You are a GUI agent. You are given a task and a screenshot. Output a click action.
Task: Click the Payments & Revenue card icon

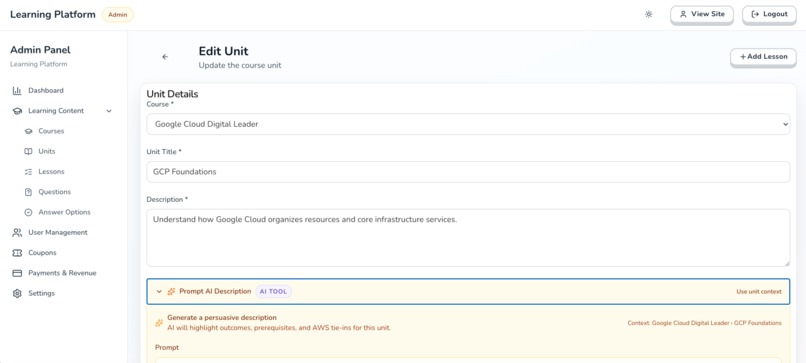tap(17, 273)
